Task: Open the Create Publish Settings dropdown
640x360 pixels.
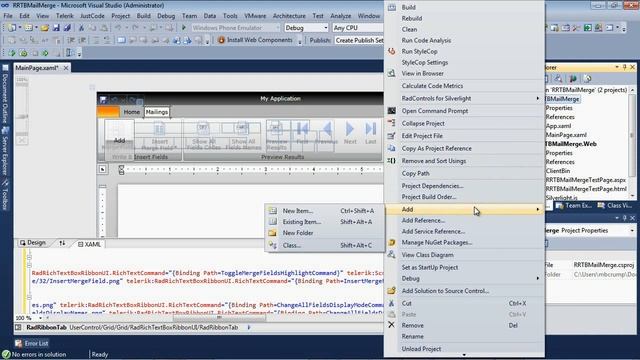Action: tap(359, 40)
